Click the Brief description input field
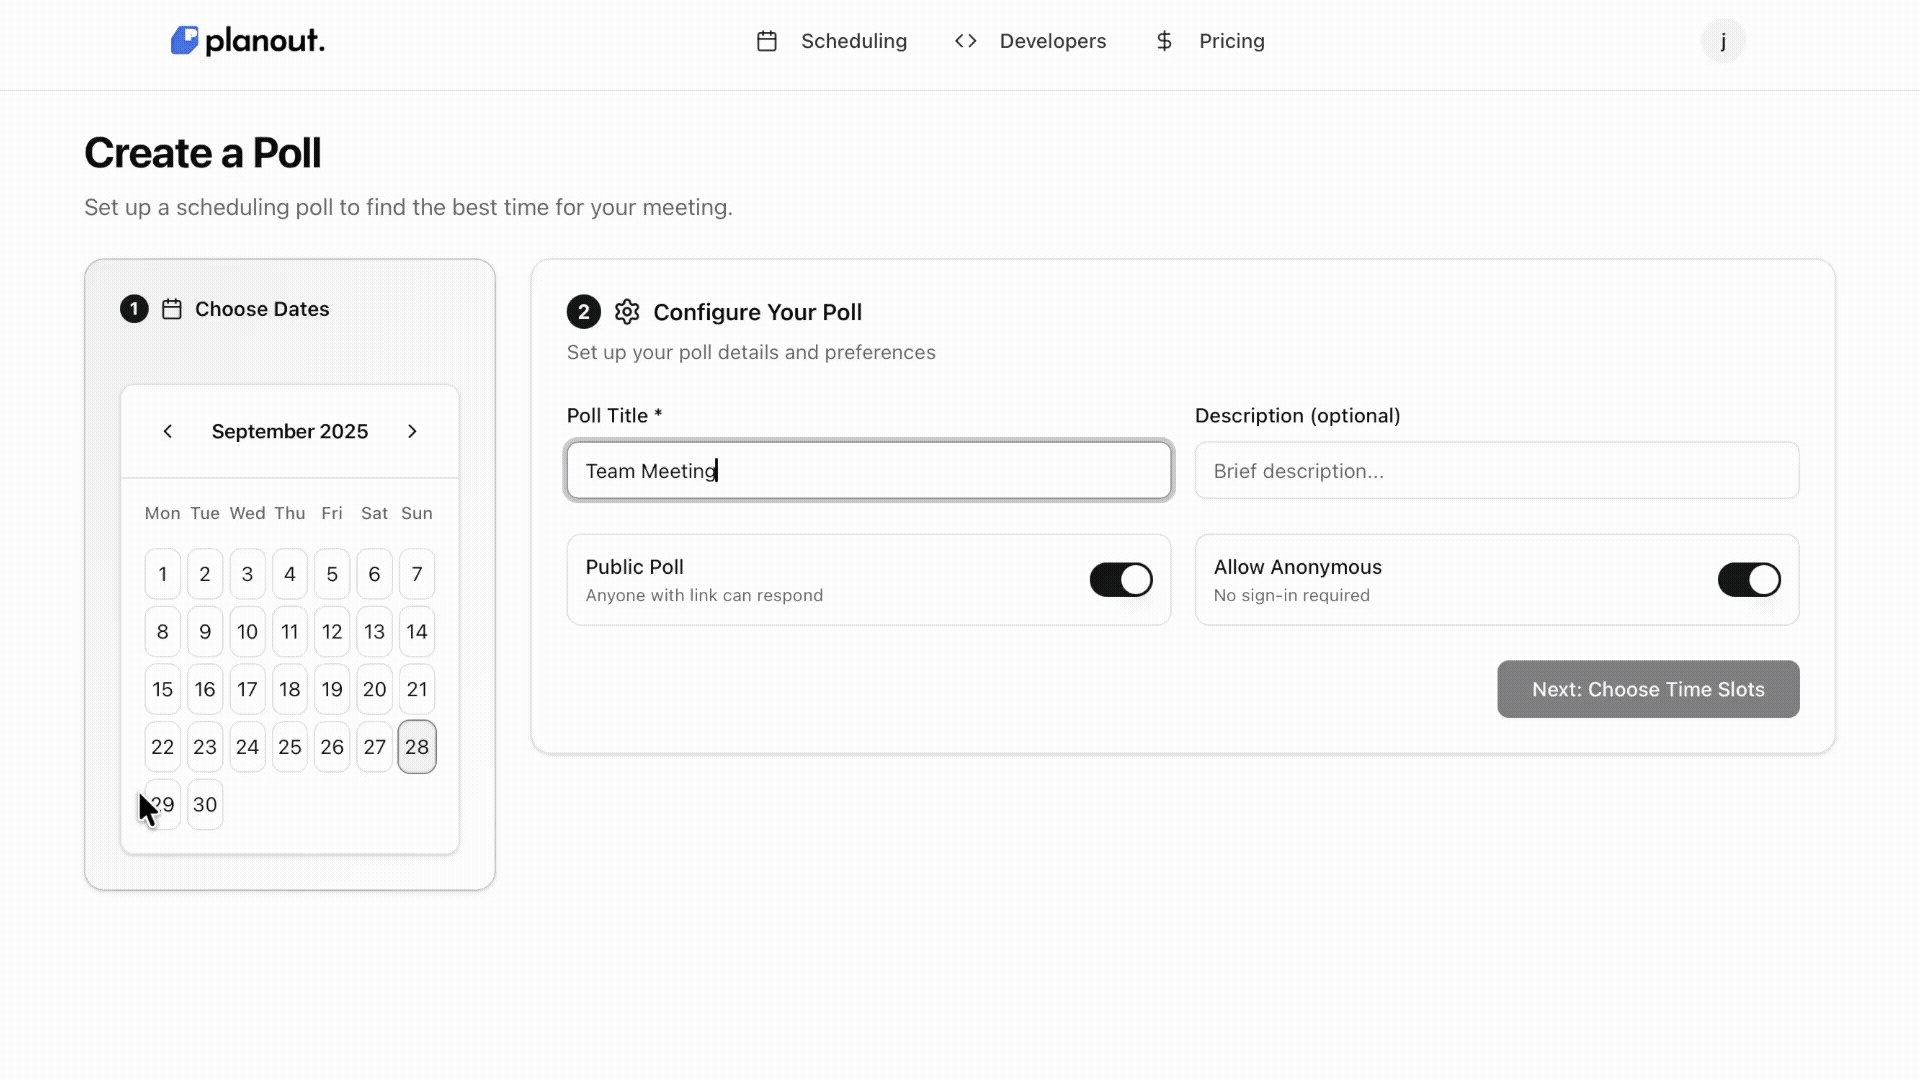The width and height of the screenshot is (1920, 1080). point(1496,470)
